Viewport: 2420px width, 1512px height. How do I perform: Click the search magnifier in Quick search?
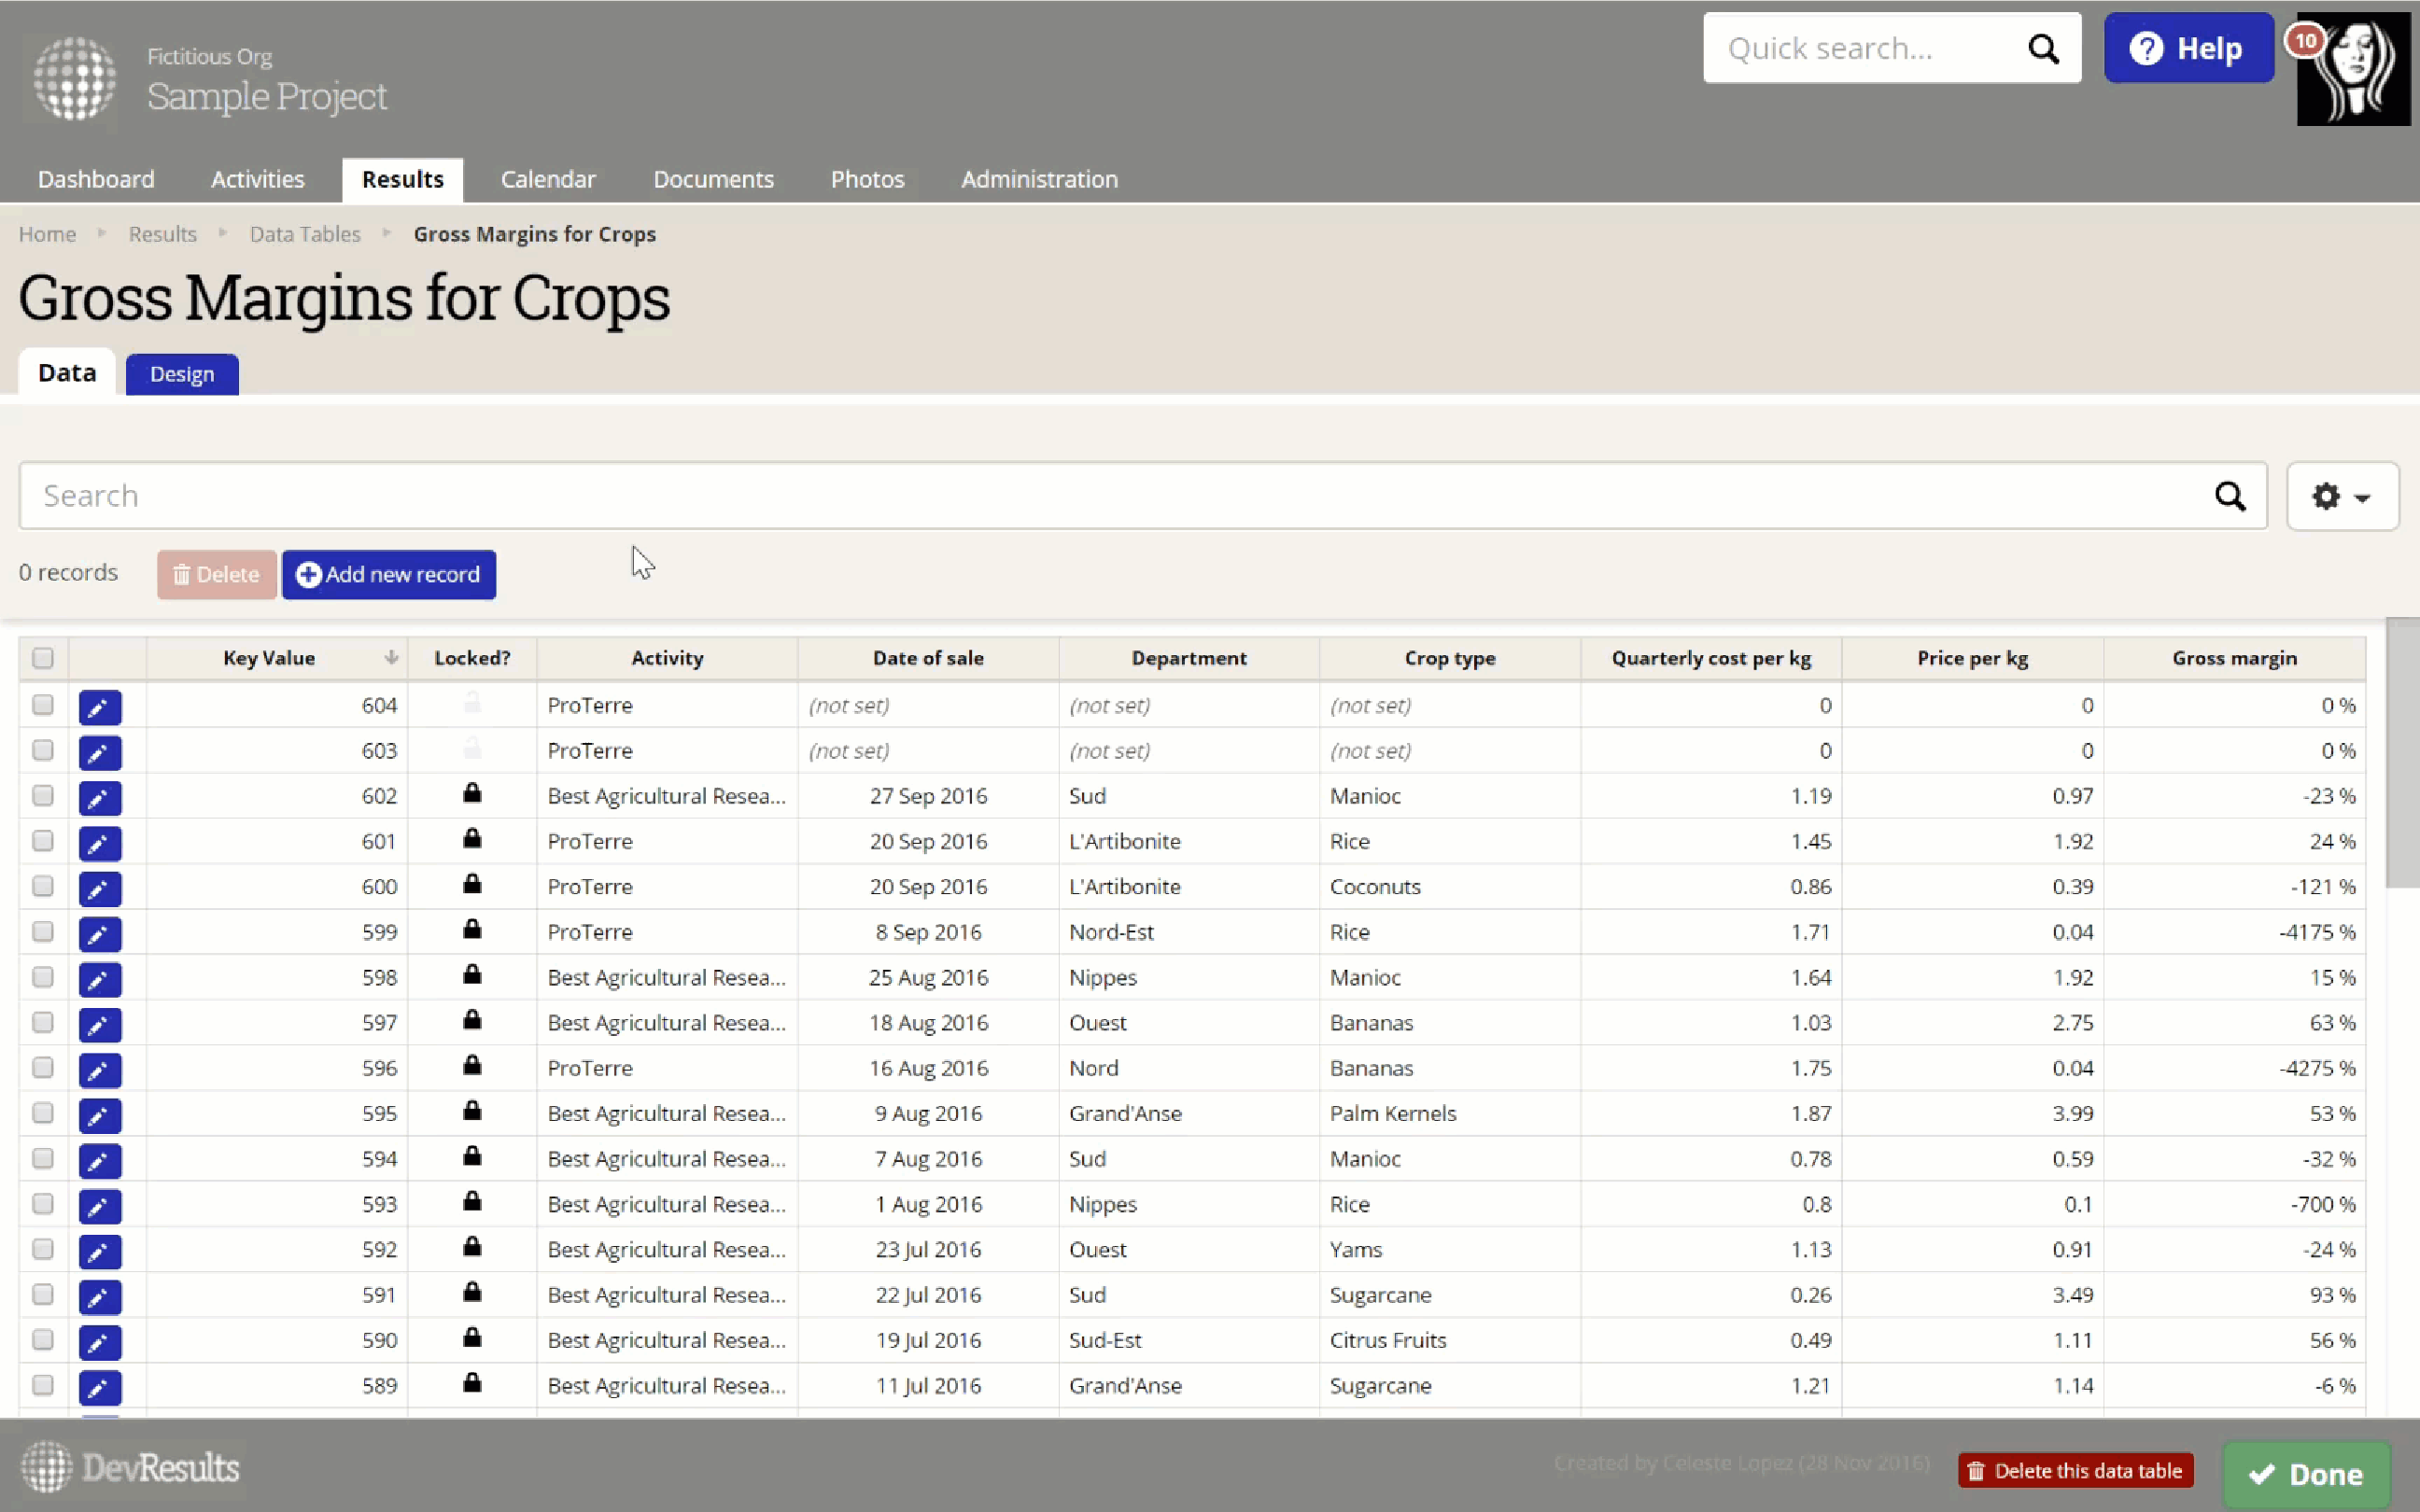[x=2043, y=49]
